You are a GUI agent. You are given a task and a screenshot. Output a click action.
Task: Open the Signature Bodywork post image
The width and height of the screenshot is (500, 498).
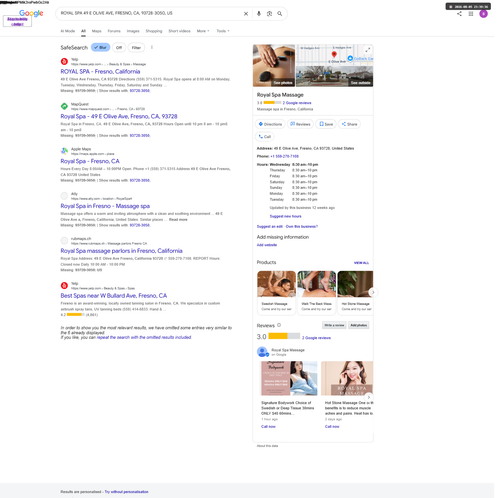289,378
